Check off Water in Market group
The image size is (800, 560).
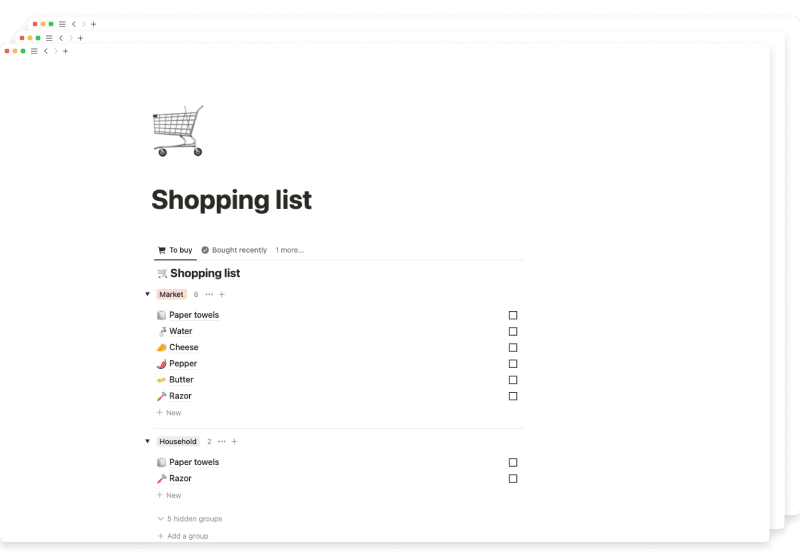click(513, 332)
